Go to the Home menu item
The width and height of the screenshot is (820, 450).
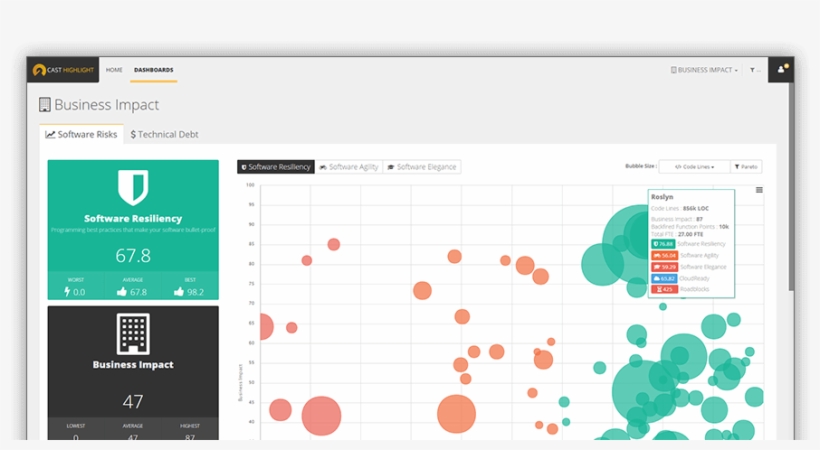pyautogui.click(x=114, y=70)
